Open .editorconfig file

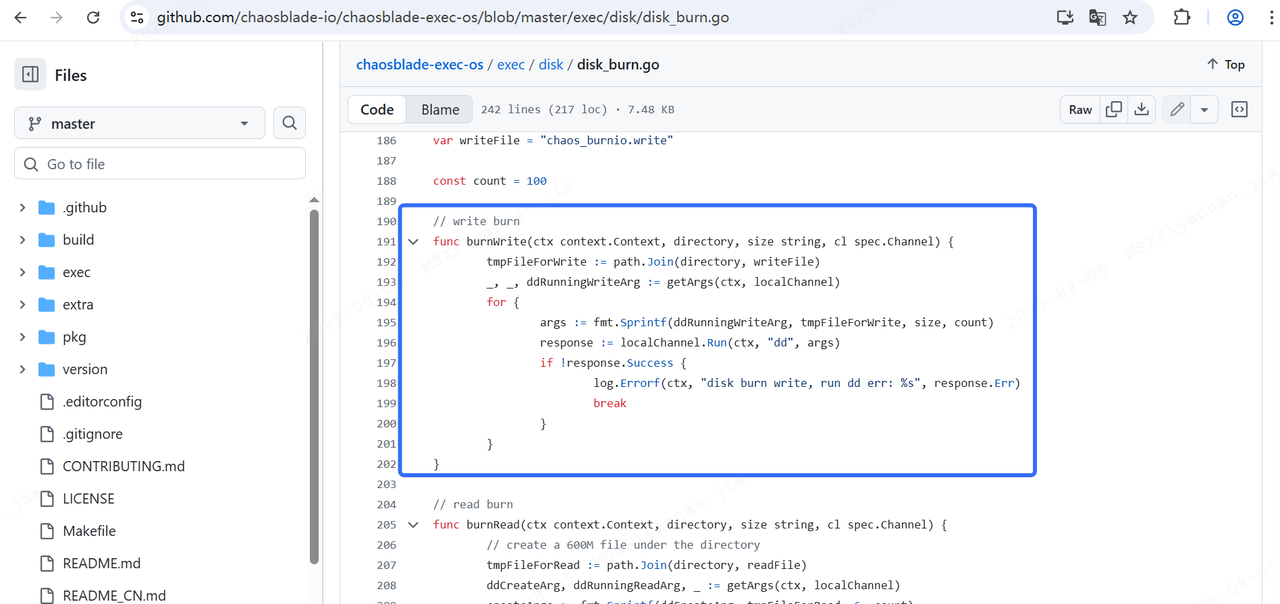(x=102, y=401)
